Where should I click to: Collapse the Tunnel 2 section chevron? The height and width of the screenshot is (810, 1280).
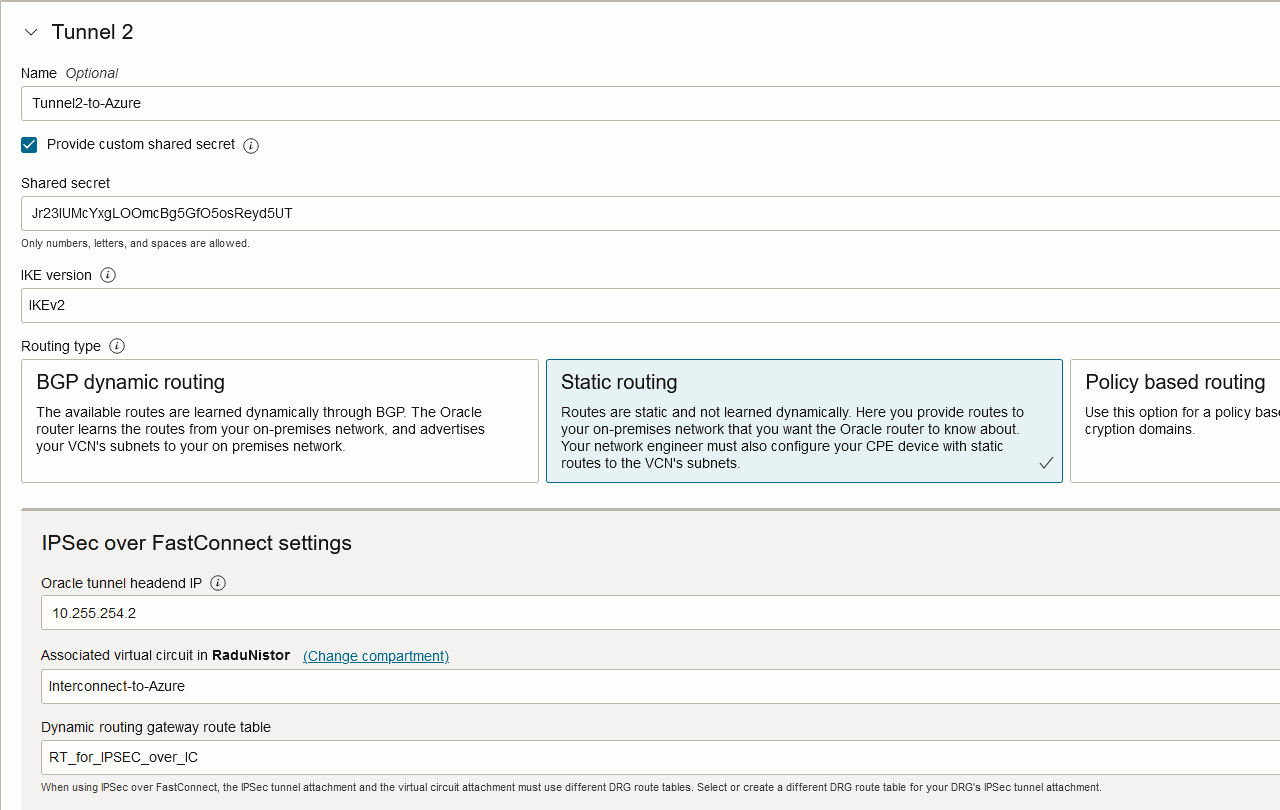[31, 32]
